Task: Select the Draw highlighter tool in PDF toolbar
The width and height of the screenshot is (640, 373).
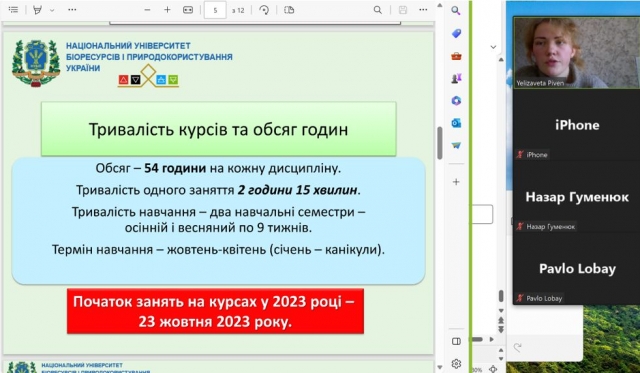Action: [x=37, y=10]
